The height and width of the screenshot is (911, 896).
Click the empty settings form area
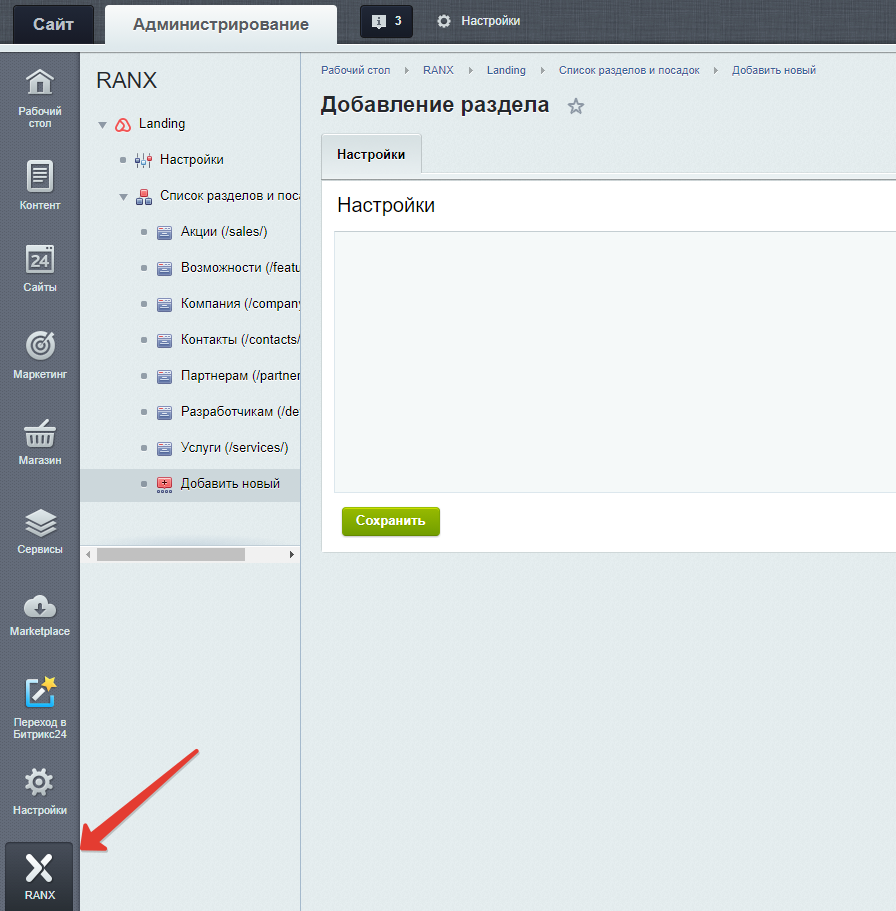pos(615,362)
